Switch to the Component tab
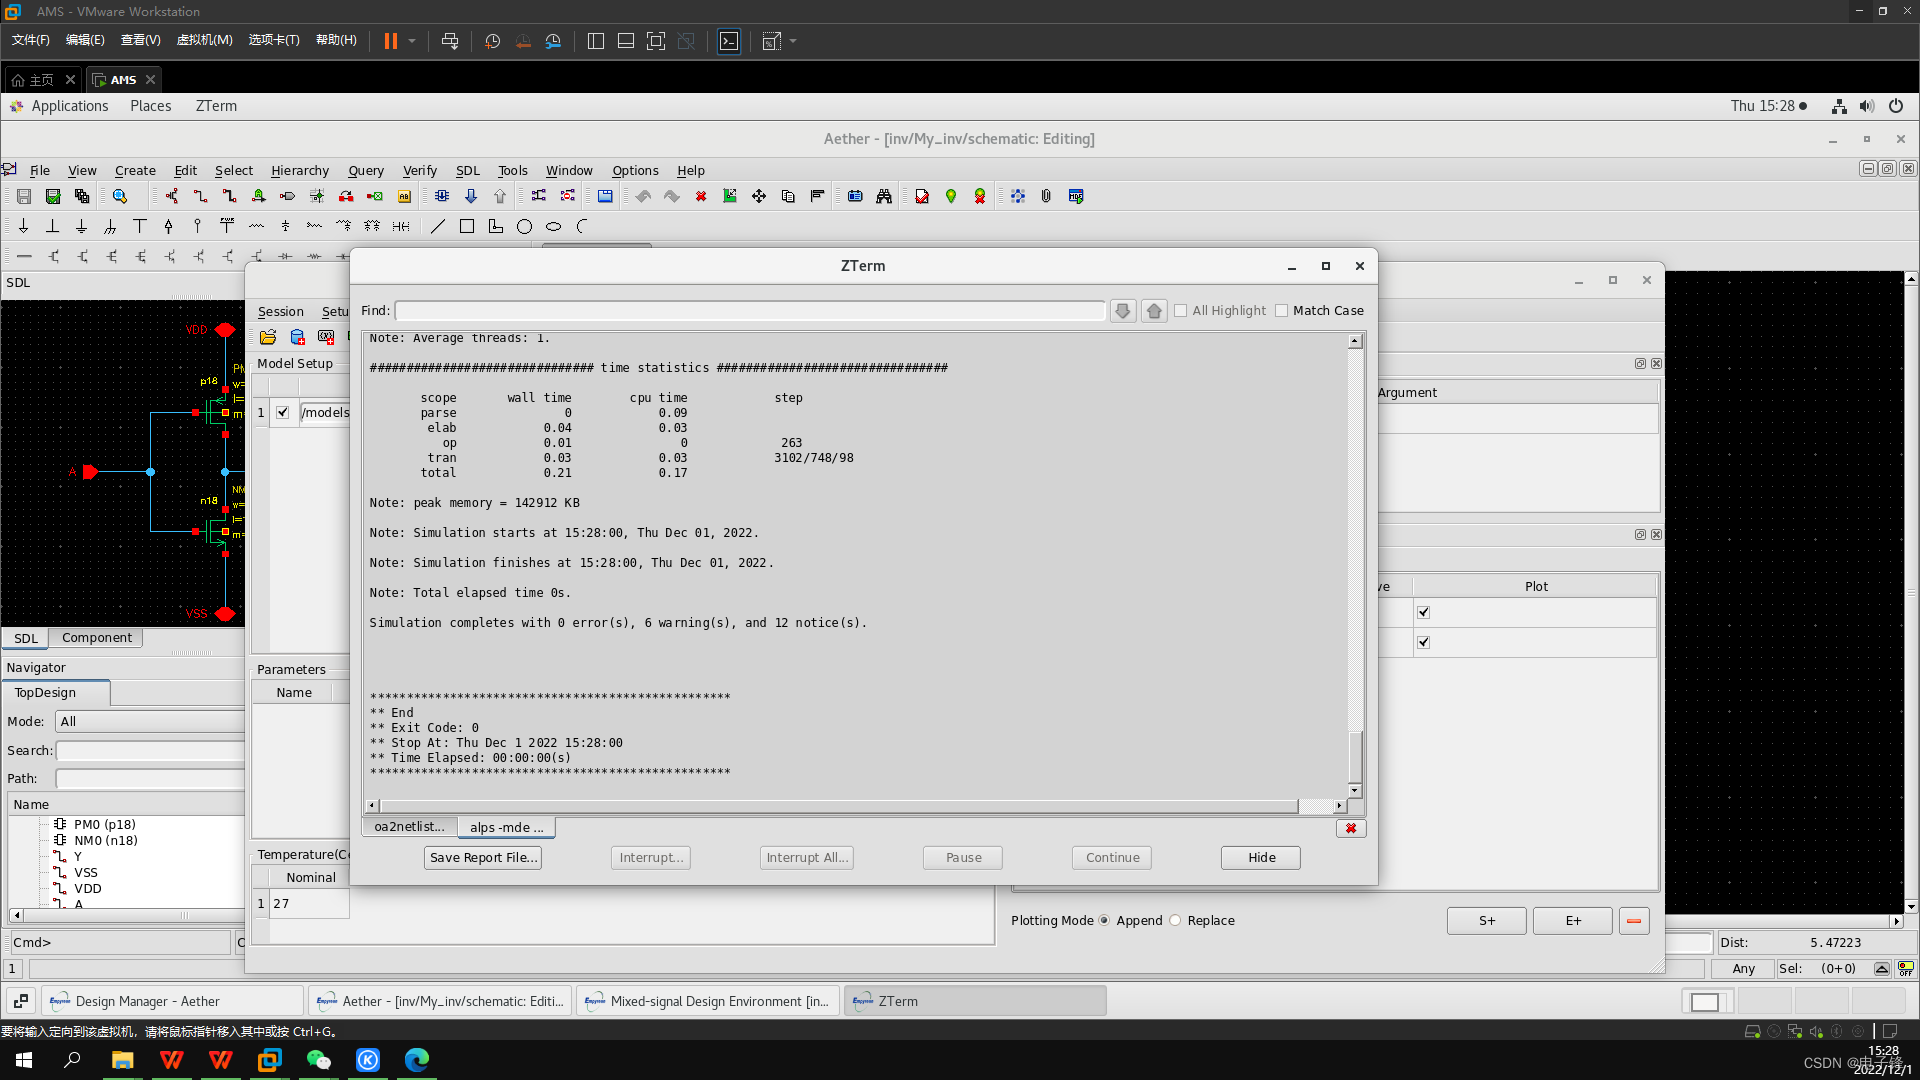The height and width of the screenshot is (1080, 1920). (97, 637)
